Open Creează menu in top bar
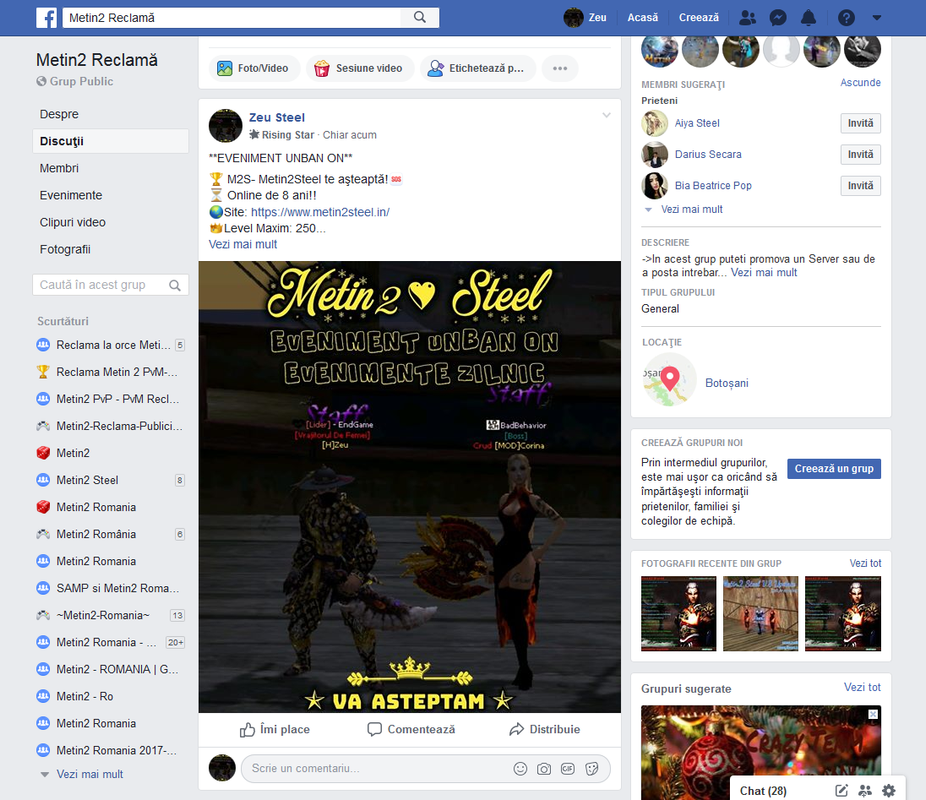 click(699, 18)
